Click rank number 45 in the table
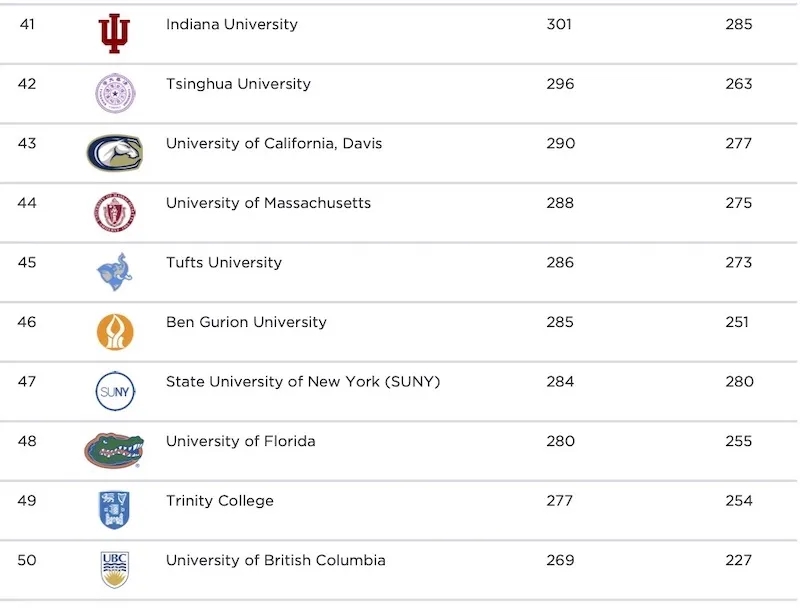The height and width of the screenshot is (613, 800). coord(27,262)
